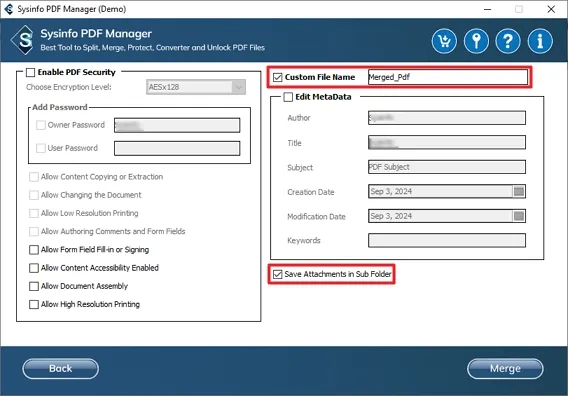Enable PDF Security checkbox
568x396 pixels.
[30, 72]
